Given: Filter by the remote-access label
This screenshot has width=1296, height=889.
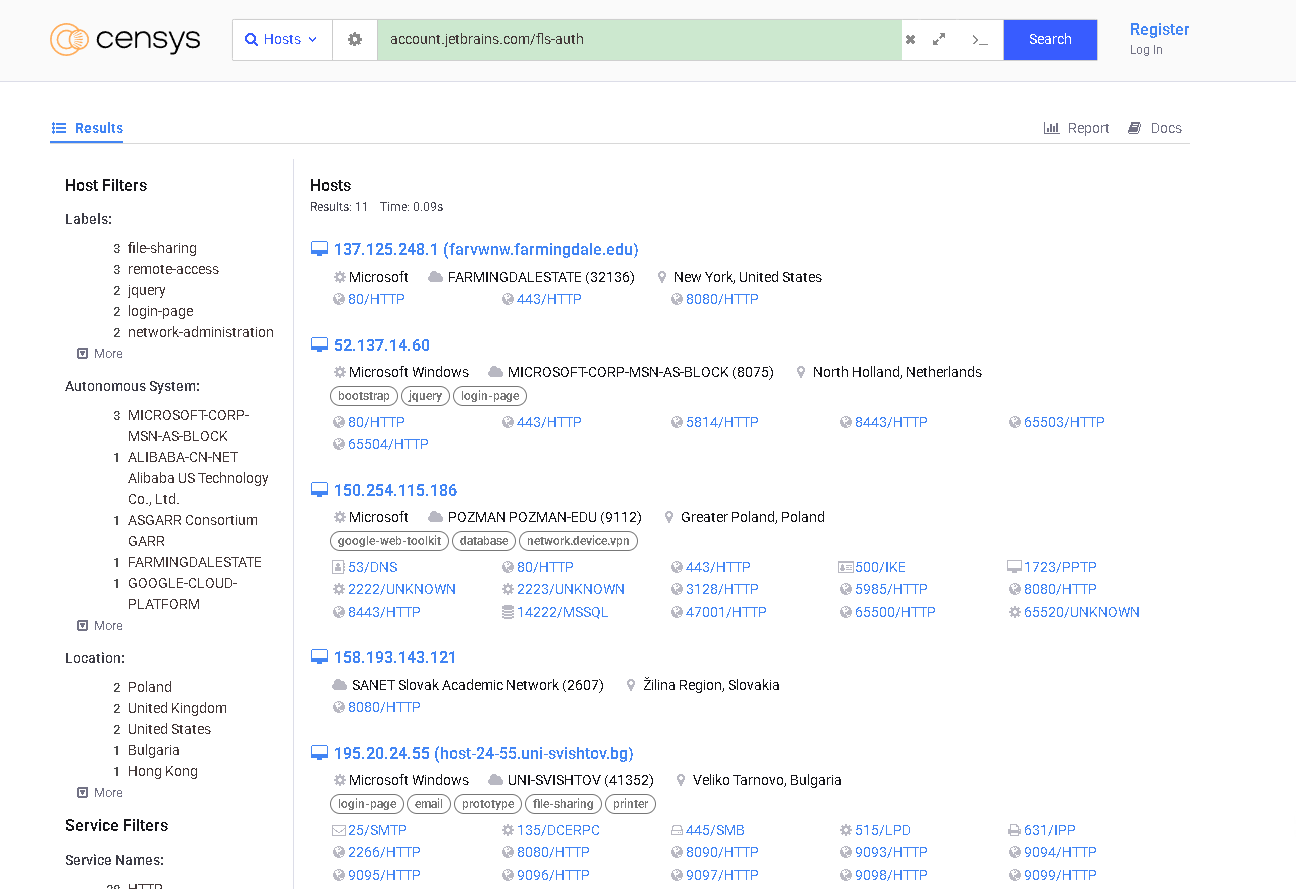Looking at the screenshot, I should pos(173,269).
